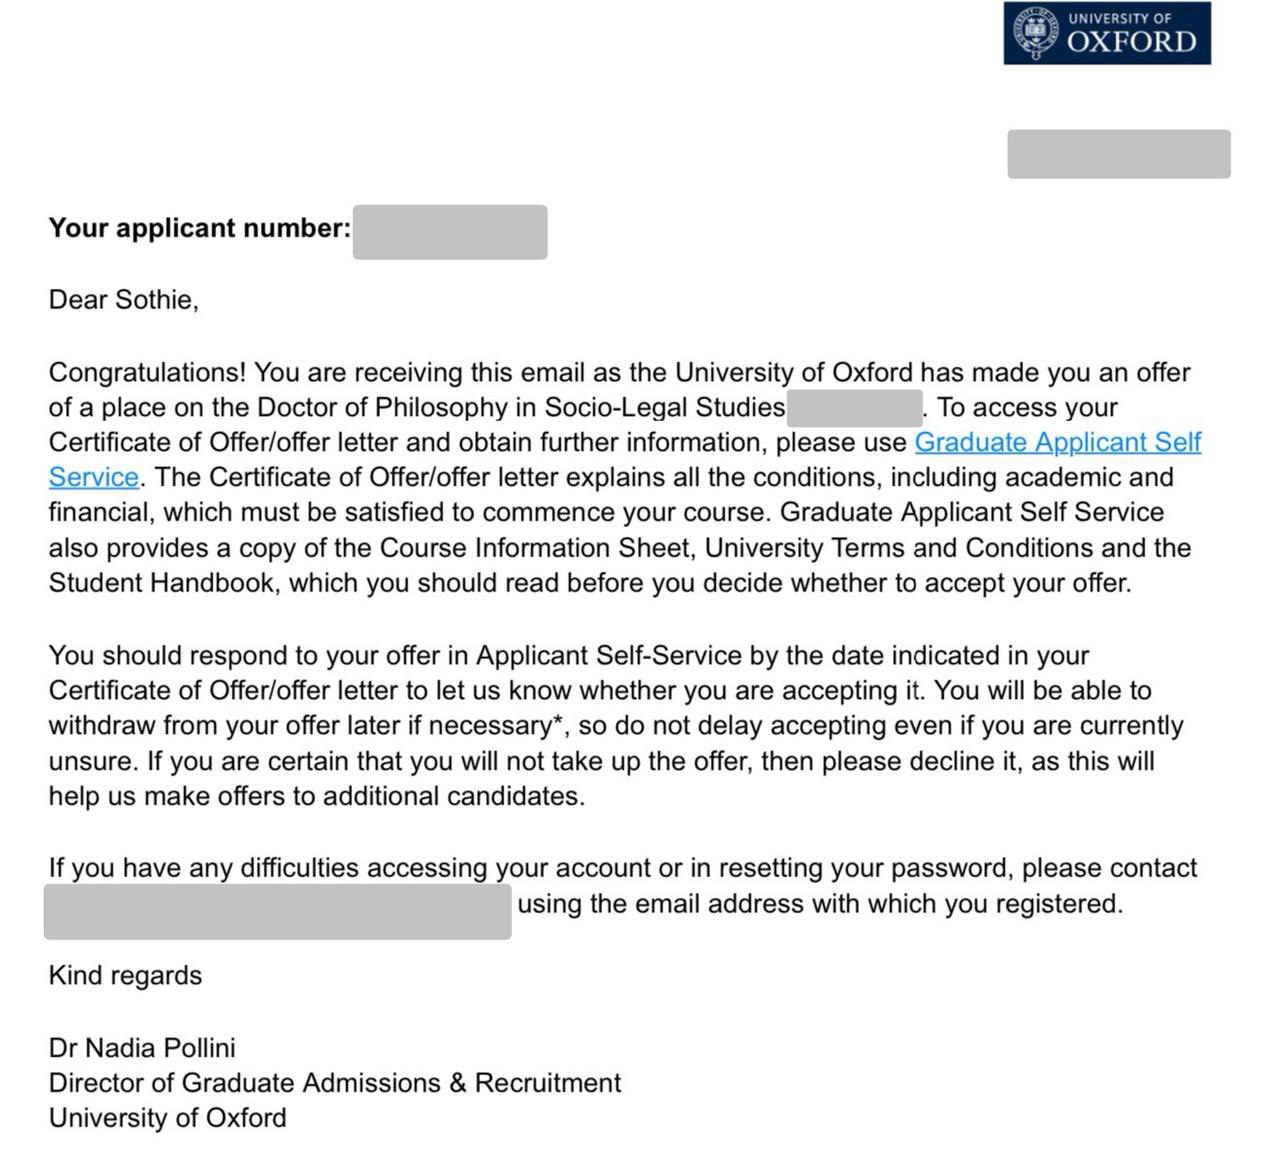Click the 'Kind regards' sign-off
This screenshot has height=1173, width=1280.
pos(125,976)
